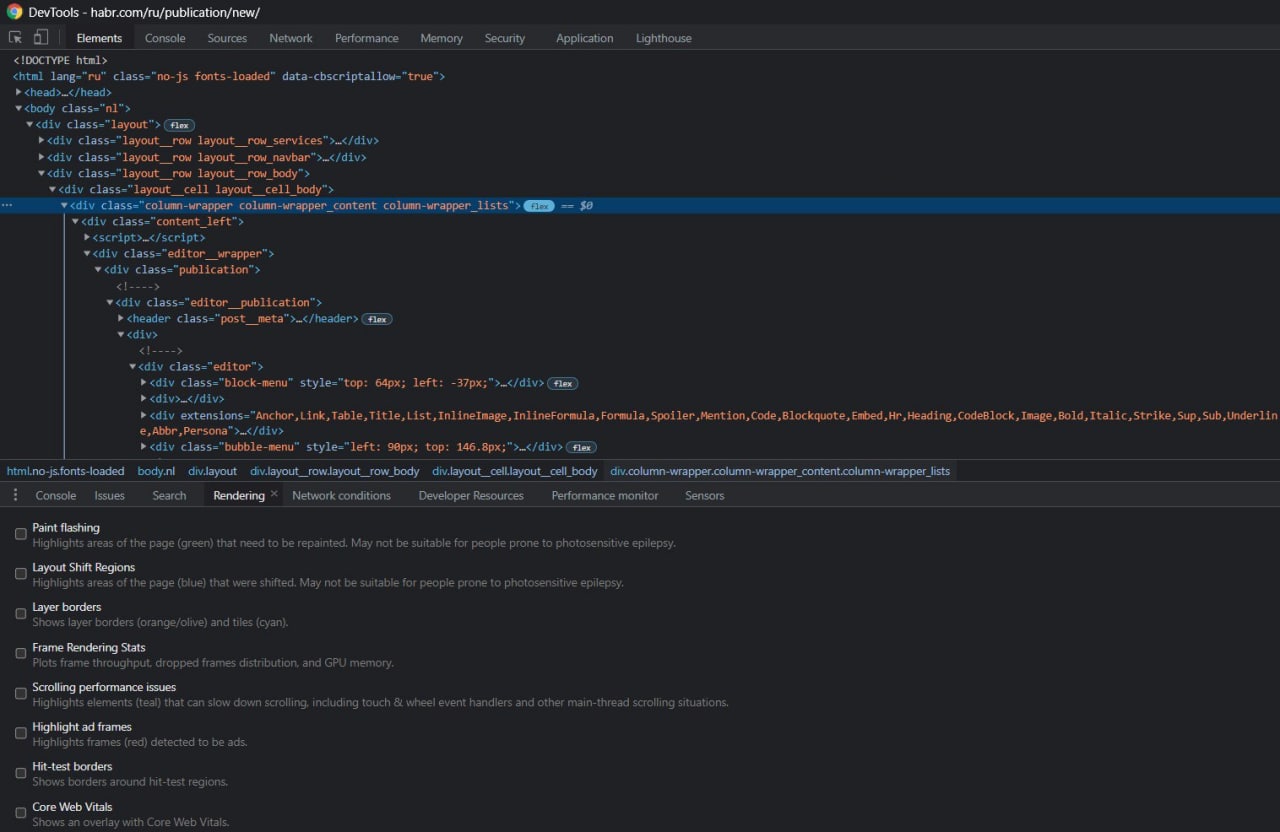The image size is (1280, 832).
Task: Enable Hit-test borders checkbox
Action: point(21,773)
